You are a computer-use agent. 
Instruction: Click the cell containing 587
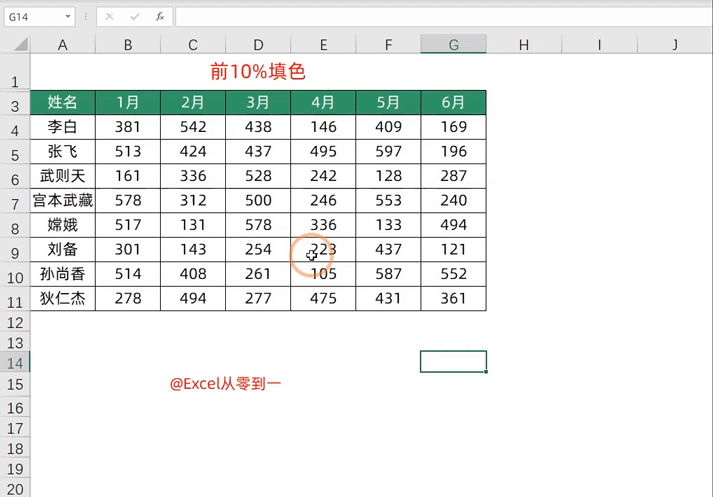tap(388, 274)
